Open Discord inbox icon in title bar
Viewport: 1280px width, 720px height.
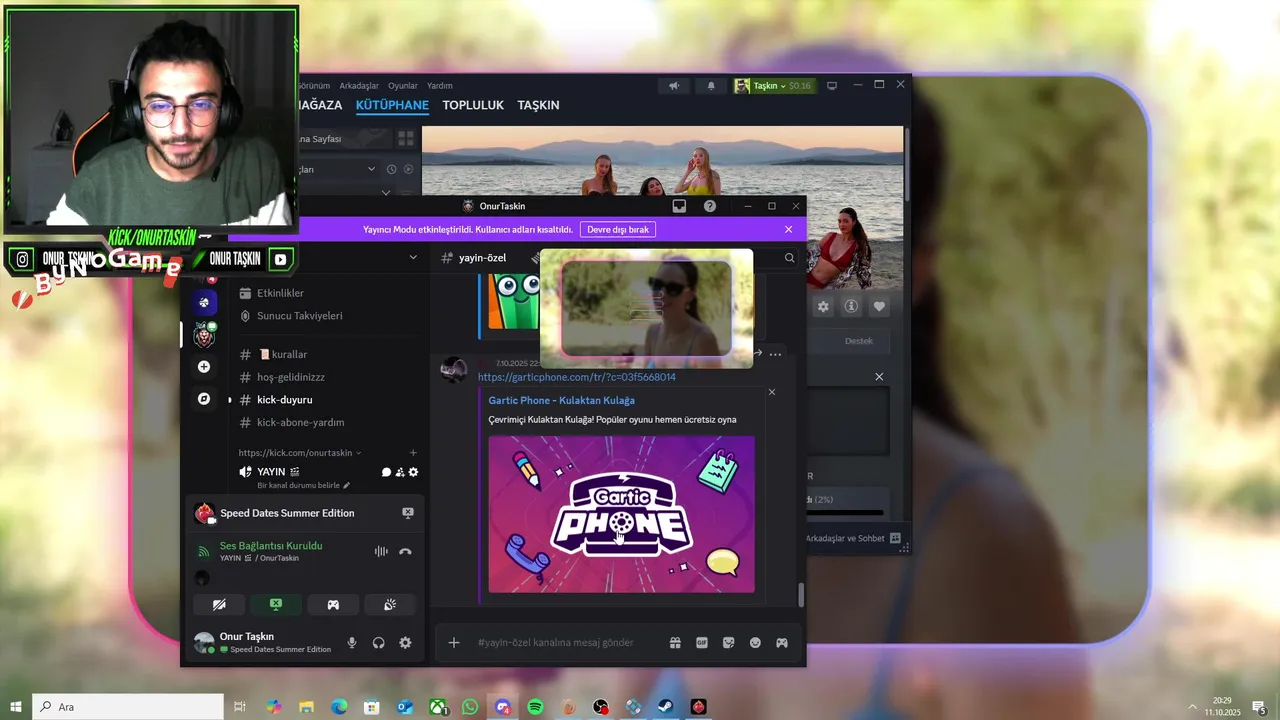[x=679, y=206]
